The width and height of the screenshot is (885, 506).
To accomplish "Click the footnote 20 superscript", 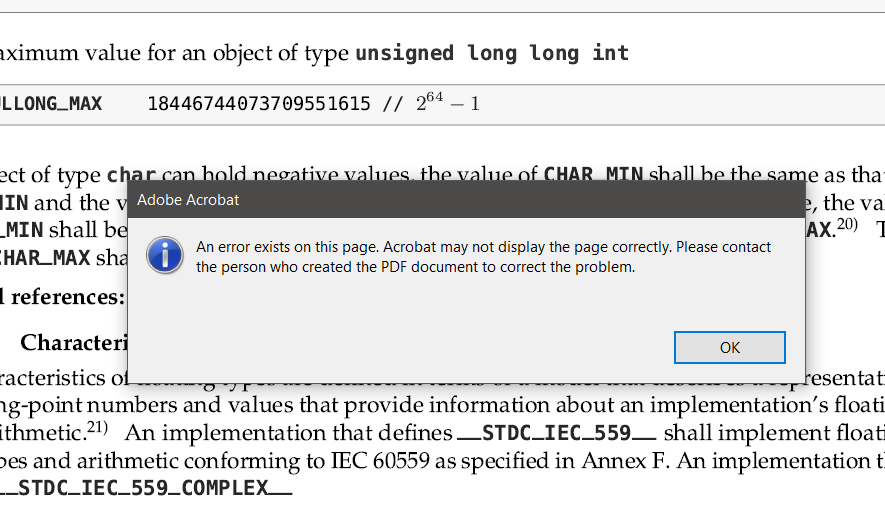I will [x=847, y=225].
